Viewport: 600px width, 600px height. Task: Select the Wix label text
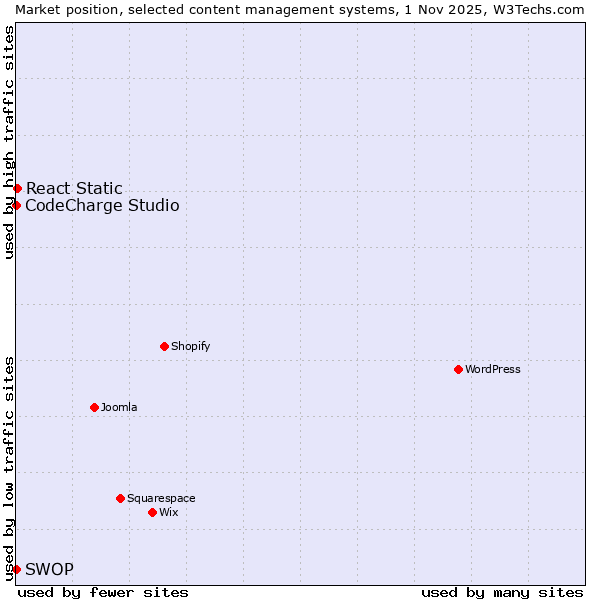click(x=169, y=512)
